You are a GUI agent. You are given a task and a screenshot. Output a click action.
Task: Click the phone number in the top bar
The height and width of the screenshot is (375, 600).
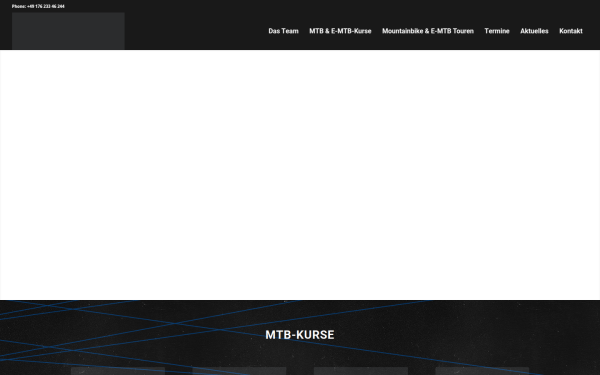point(38,7)
